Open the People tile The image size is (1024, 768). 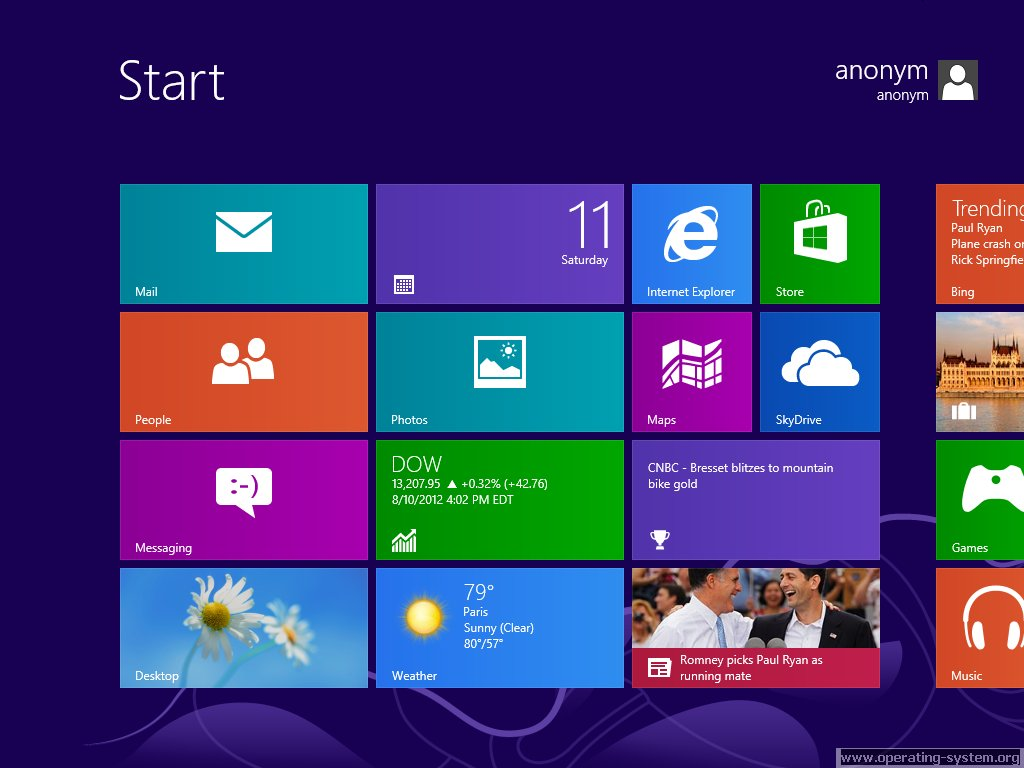coord(243,371)
